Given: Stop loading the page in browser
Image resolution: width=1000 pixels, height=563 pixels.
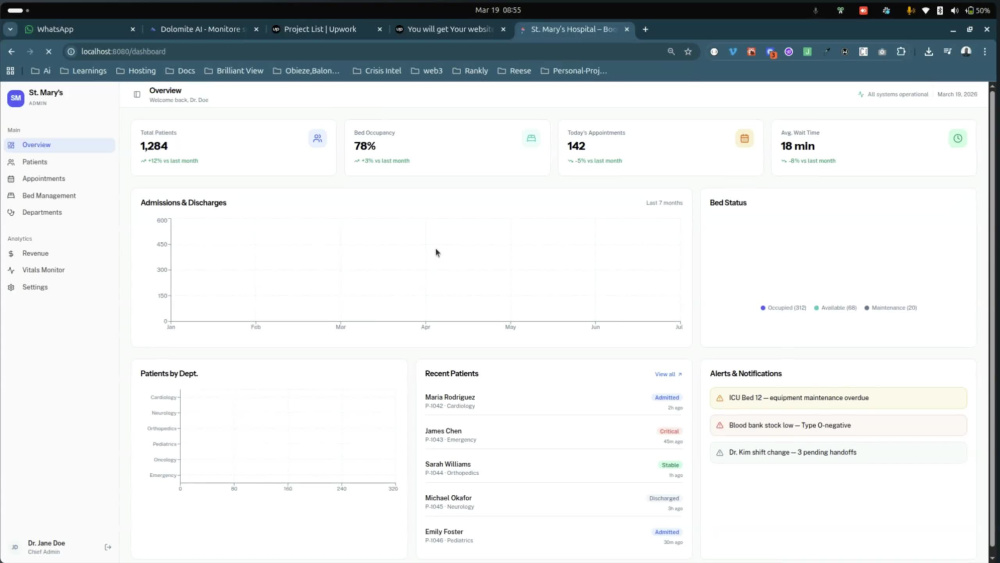Looking at the screenshot, I should 48,52.
